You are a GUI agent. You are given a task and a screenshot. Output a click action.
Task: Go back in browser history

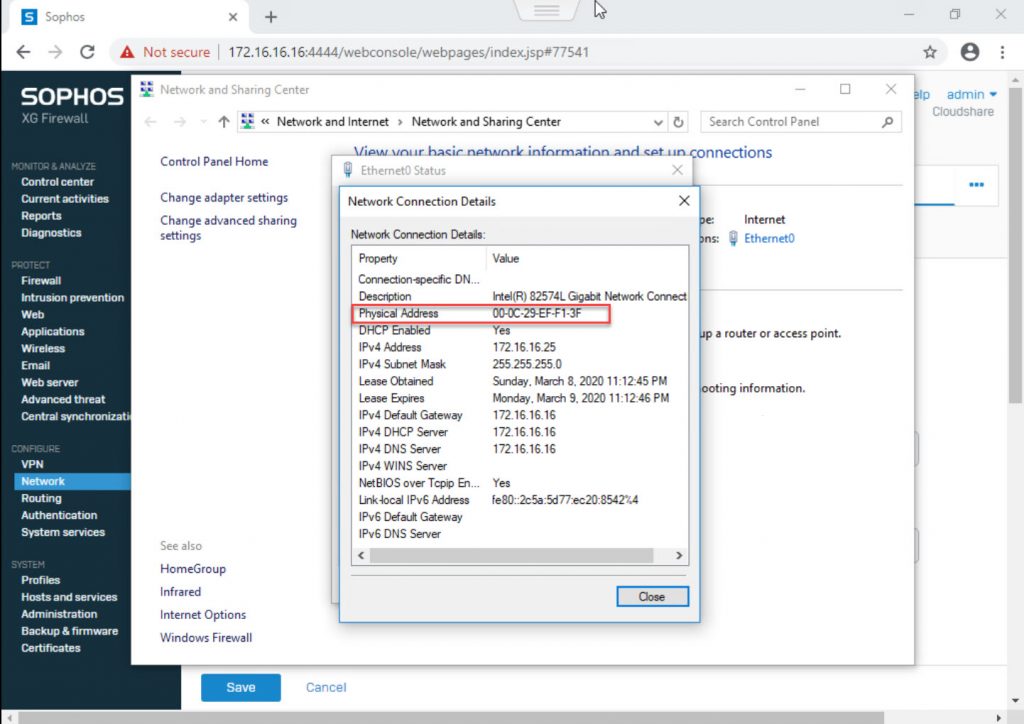(x=24, y=52)
